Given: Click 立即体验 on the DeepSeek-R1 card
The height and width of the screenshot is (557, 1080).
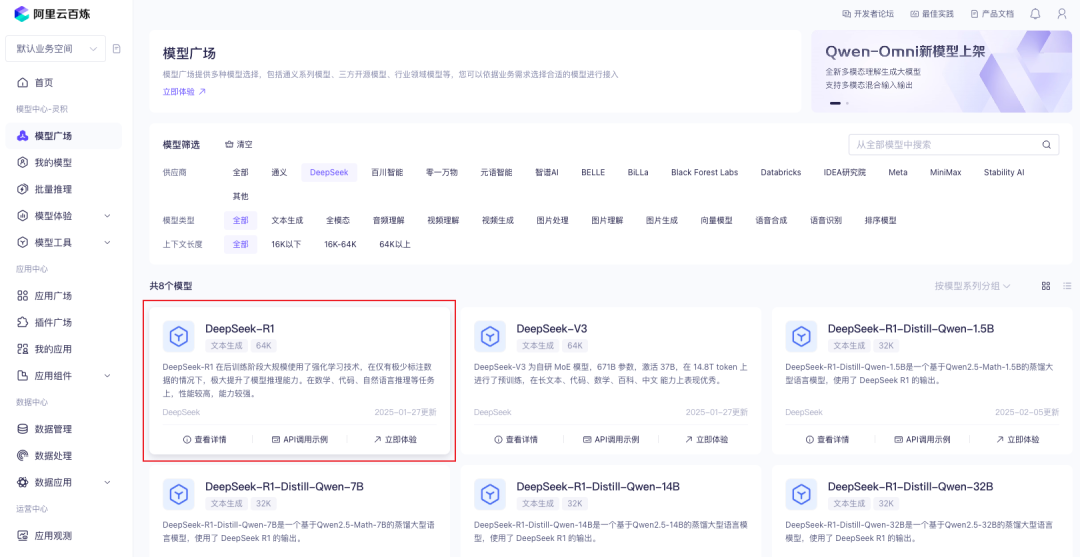Looking at the screenshot, I should [395, 439].
